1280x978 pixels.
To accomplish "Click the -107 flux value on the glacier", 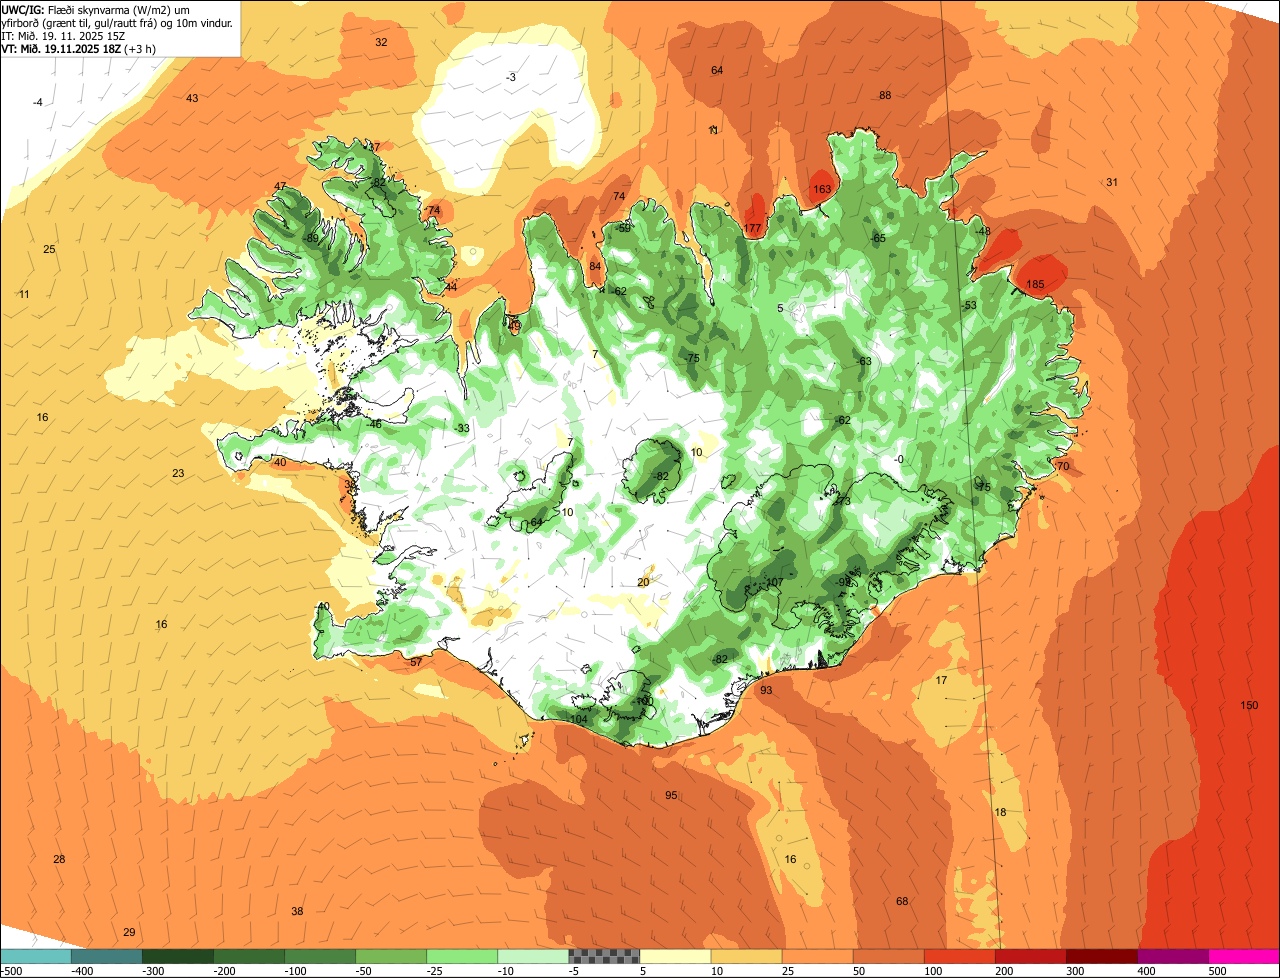I will pos(771,583).
